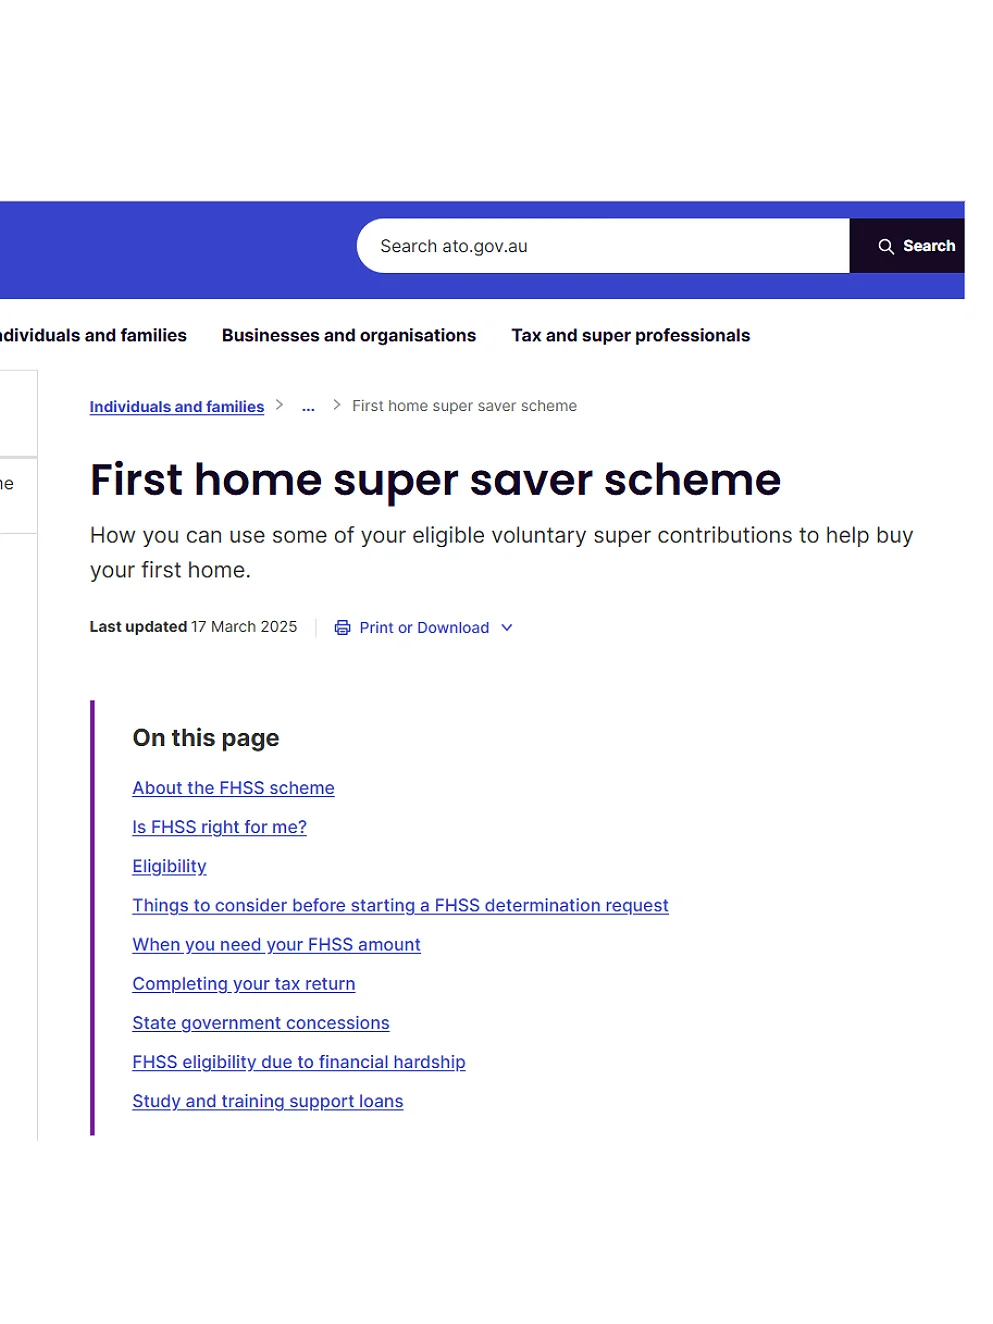Click the printer icon
This screenshot has height=1324, width=993.
pos(342,628)
